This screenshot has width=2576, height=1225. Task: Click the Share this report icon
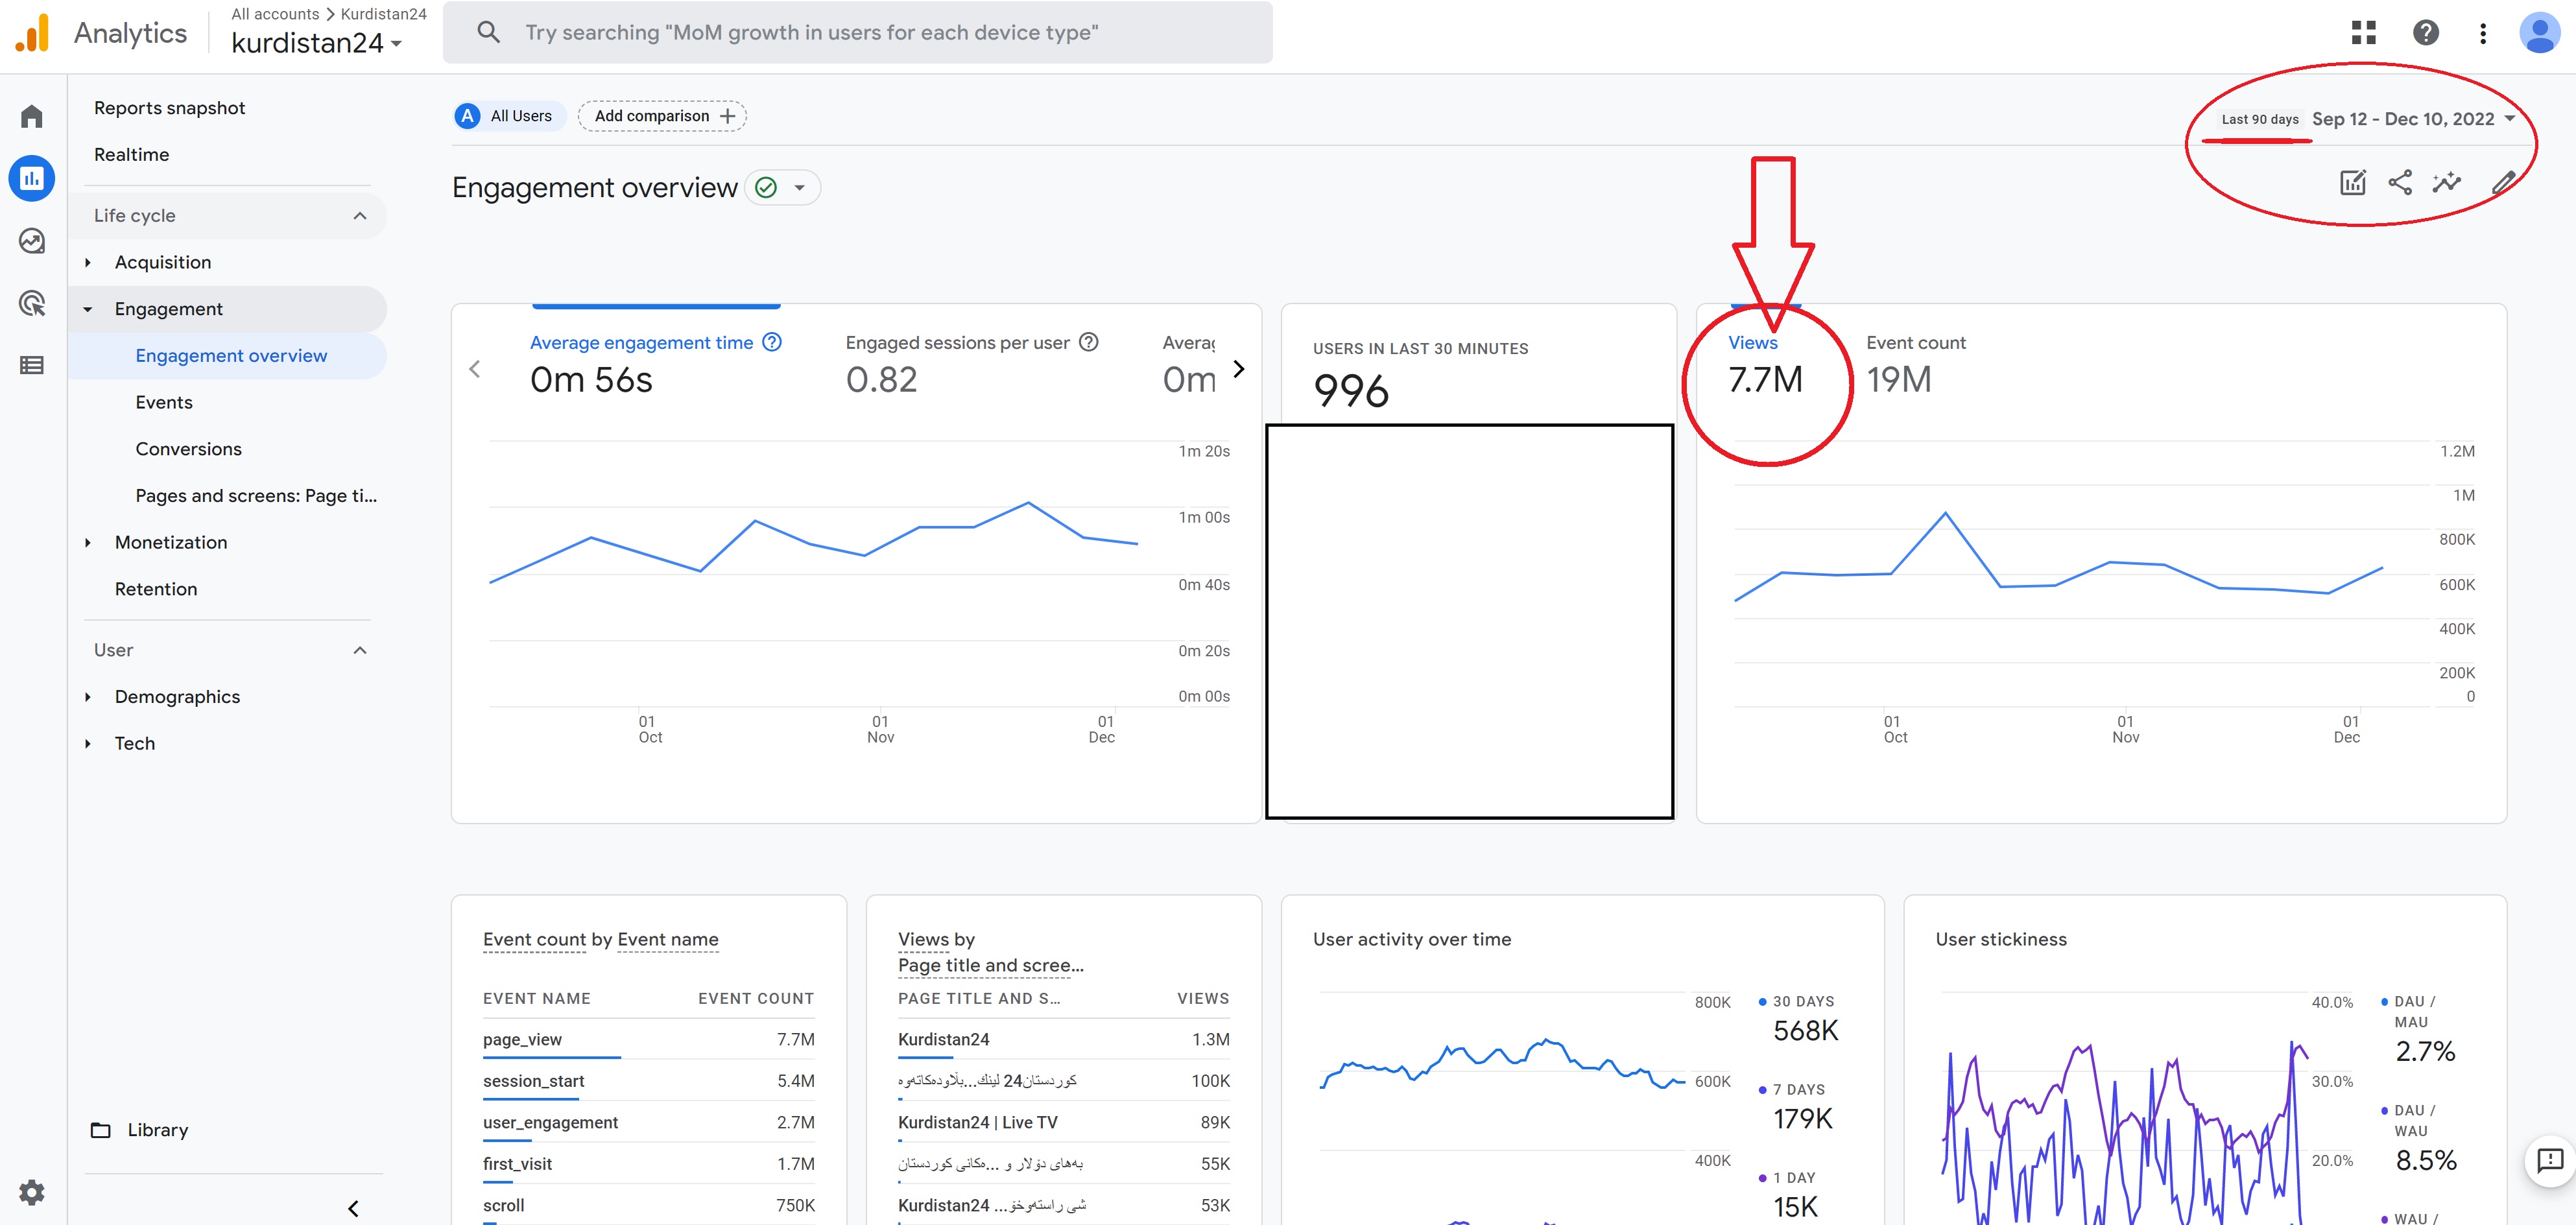point(2400,182)
